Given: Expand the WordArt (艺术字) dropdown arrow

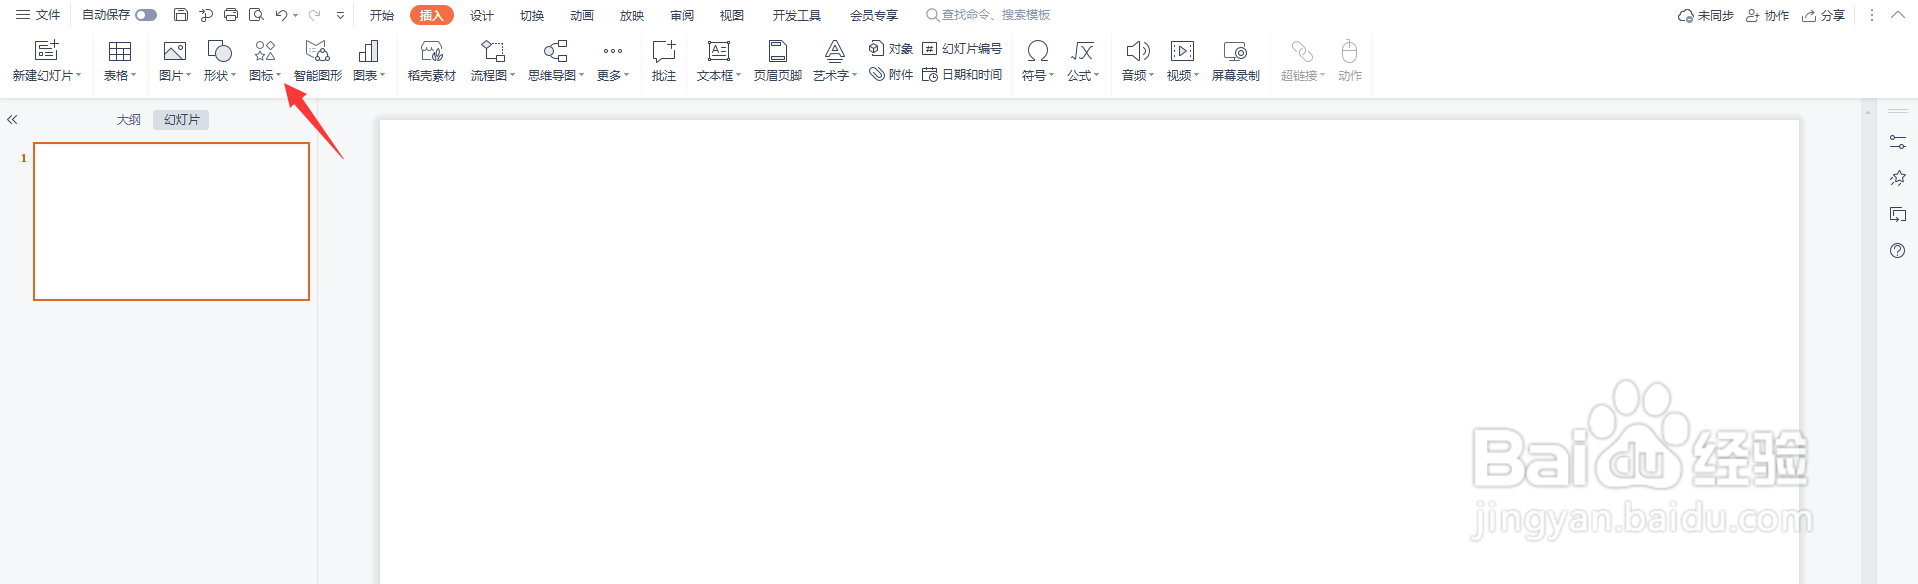Looking at the screenshot, I should [x=854, y=75].
